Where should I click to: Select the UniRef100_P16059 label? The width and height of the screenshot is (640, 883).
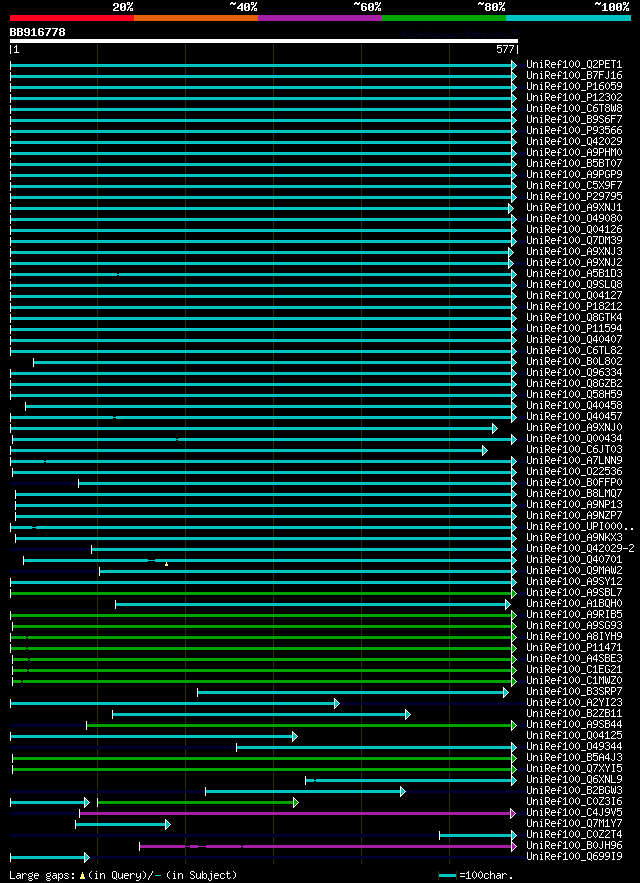pos(574,87)
